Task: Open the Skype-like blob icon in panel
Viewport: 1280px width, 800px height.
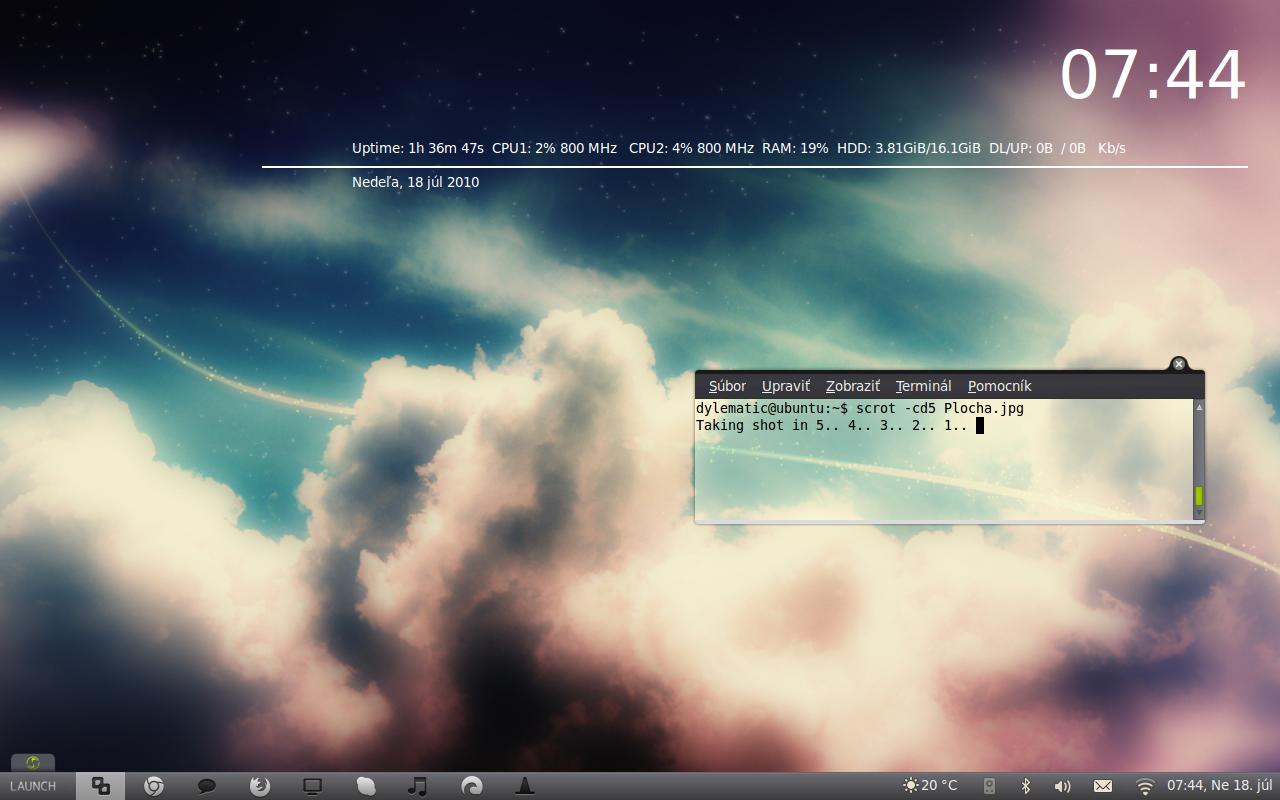Action: pyautogui.click(x=366, y=786)
